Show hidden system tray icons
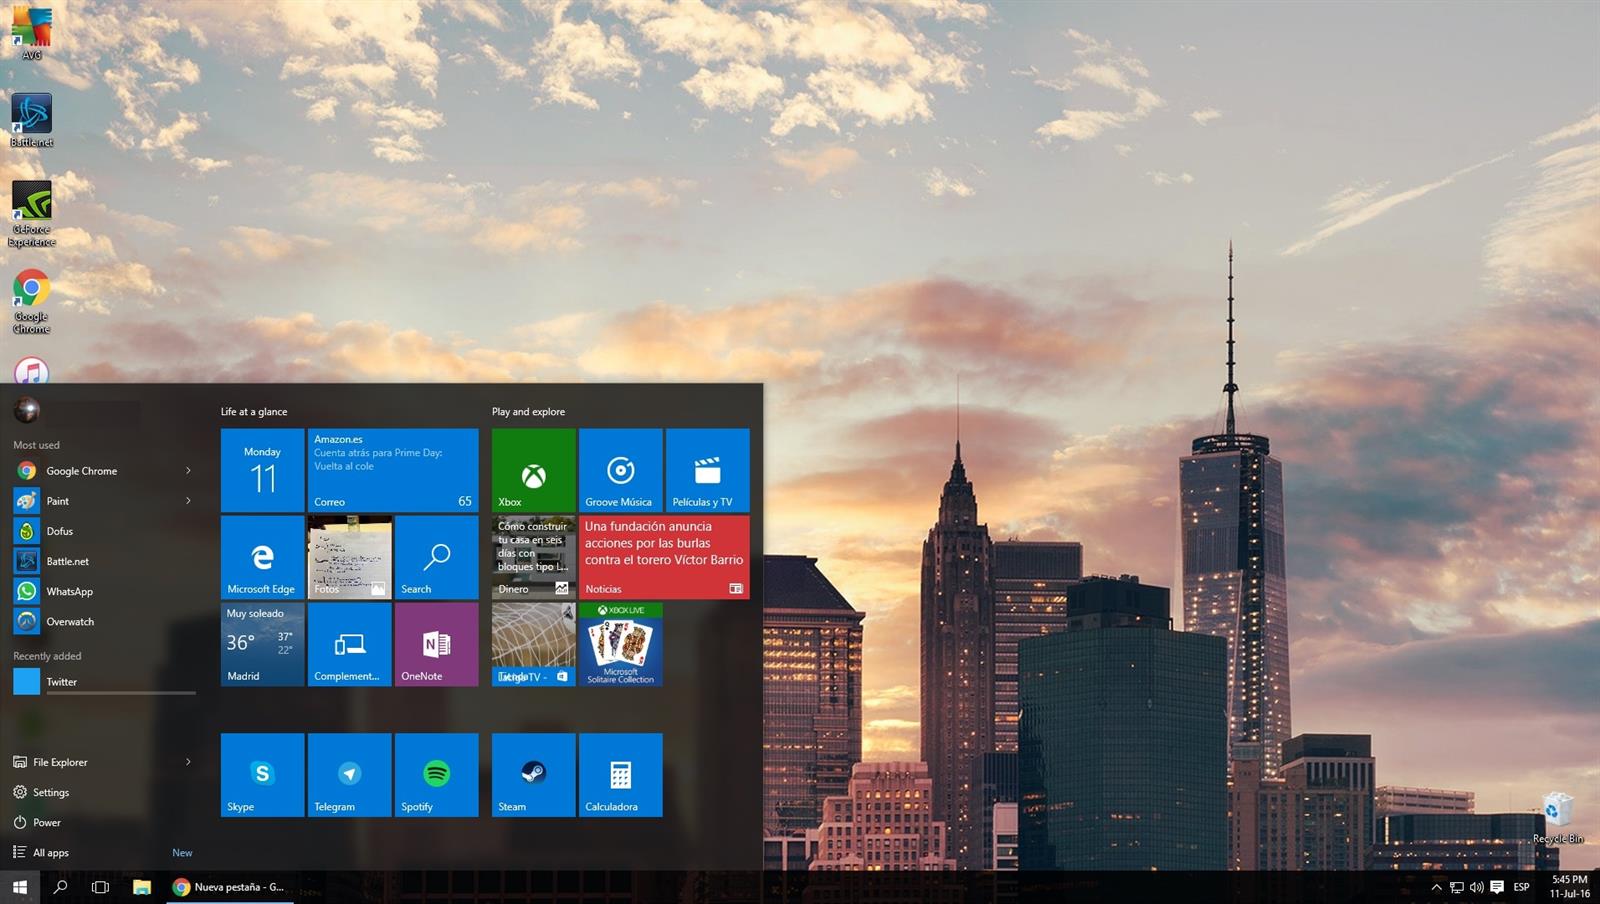1600x904 pixels. pos(1436,887)
